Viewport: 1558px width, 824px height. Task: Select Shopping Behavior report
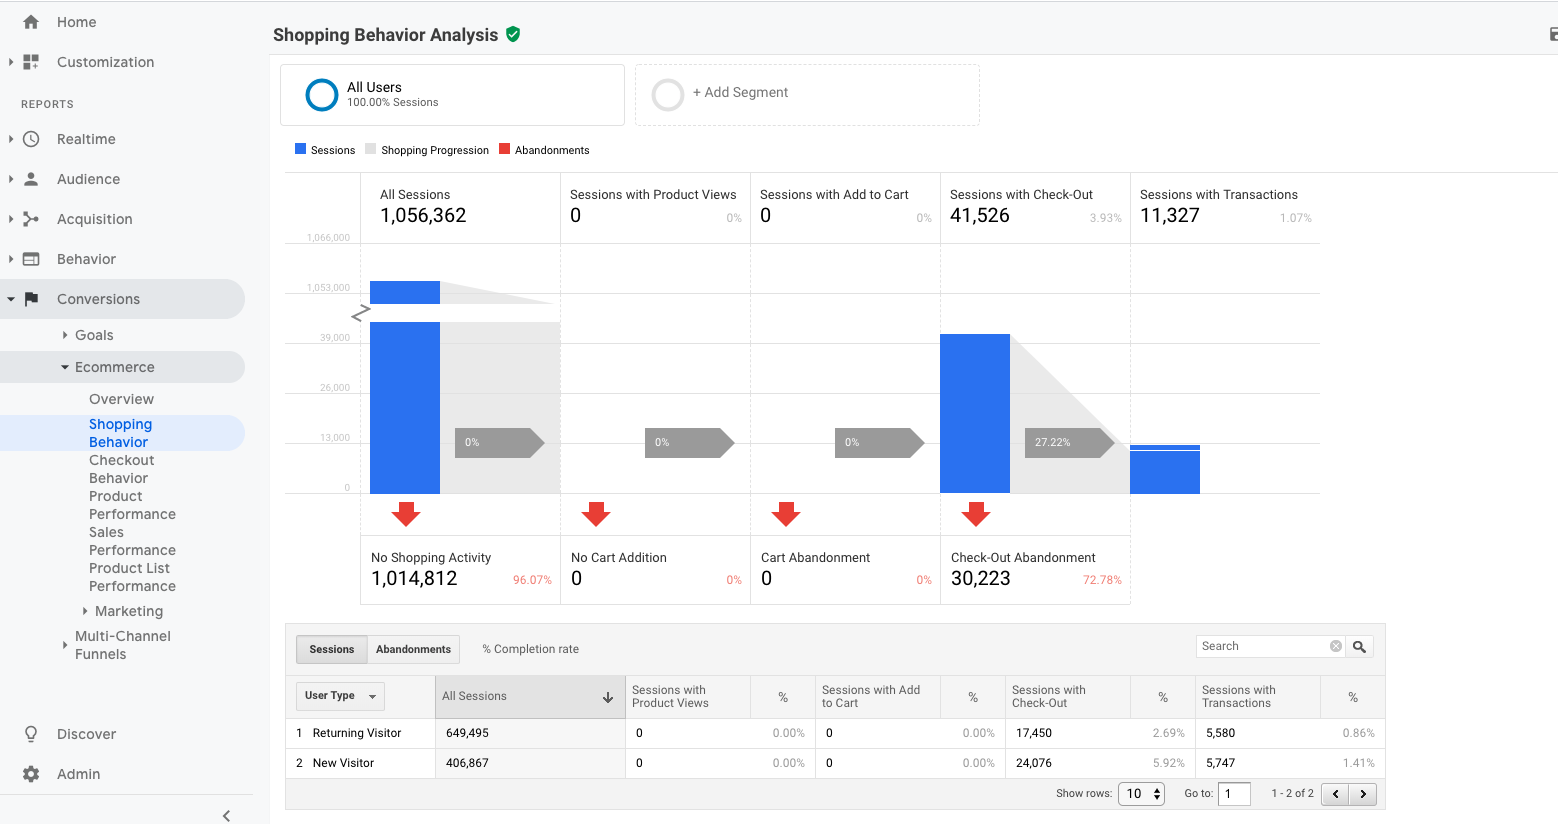[120, 433]
